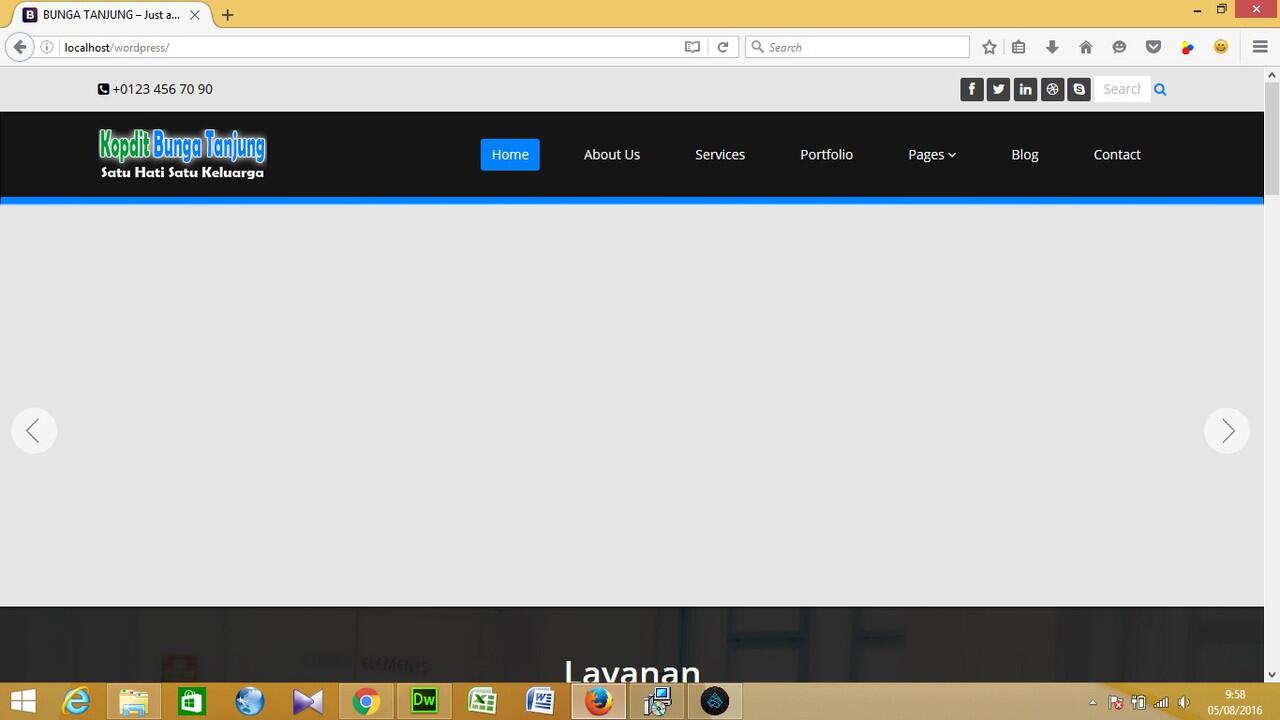
Task: Open the Twitter social icon link
Action: click(x=998, y=89)
